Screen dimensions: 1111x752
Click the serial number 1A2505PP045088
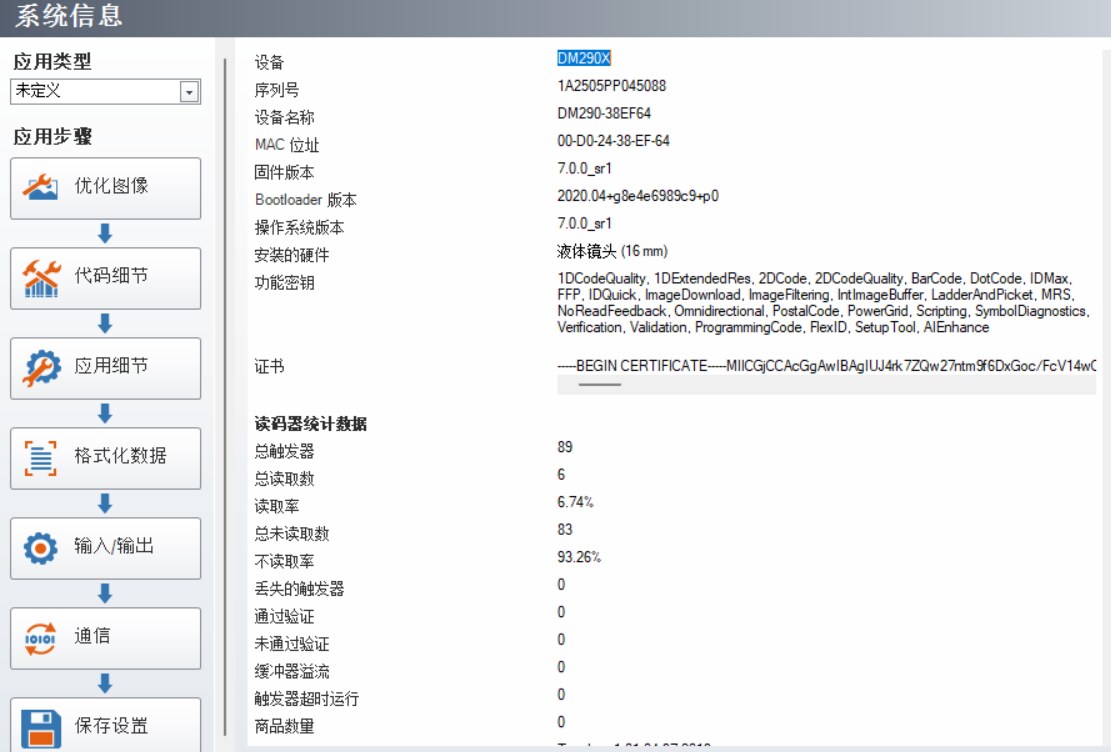611,87
